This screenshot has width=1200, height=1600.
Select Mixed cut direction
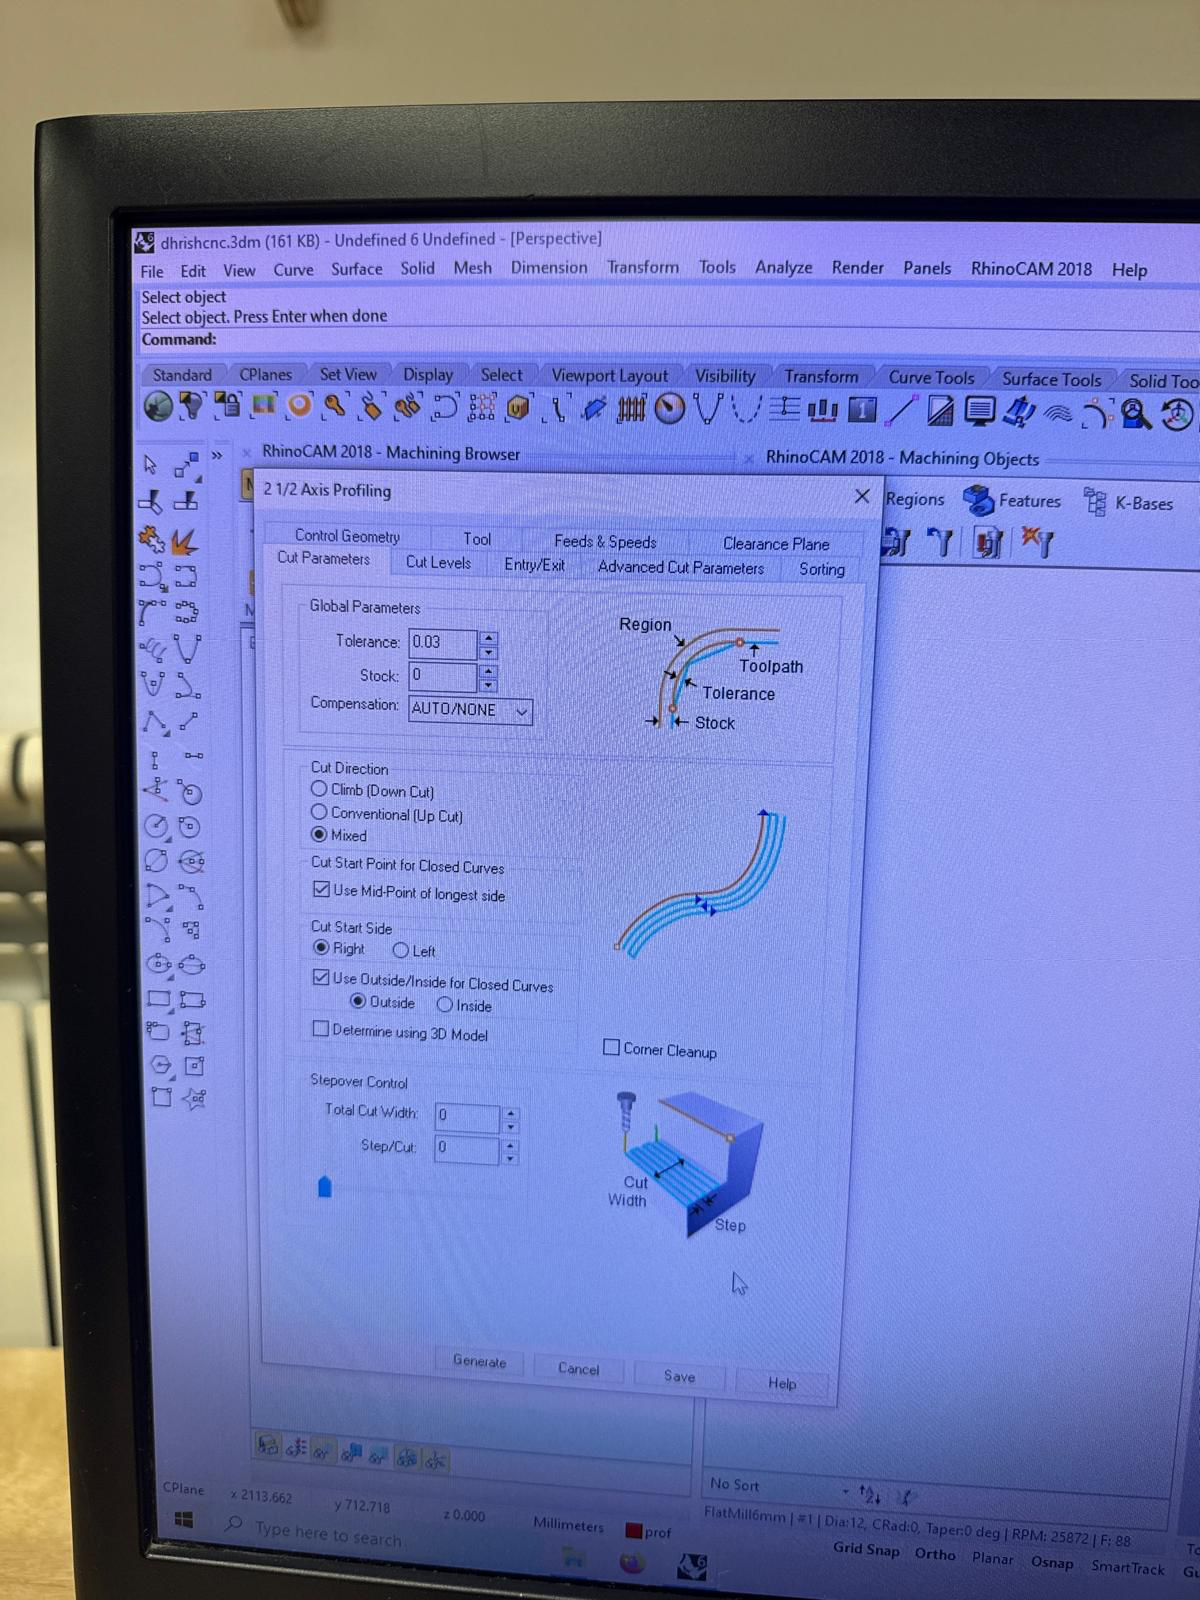click(319, 834)
